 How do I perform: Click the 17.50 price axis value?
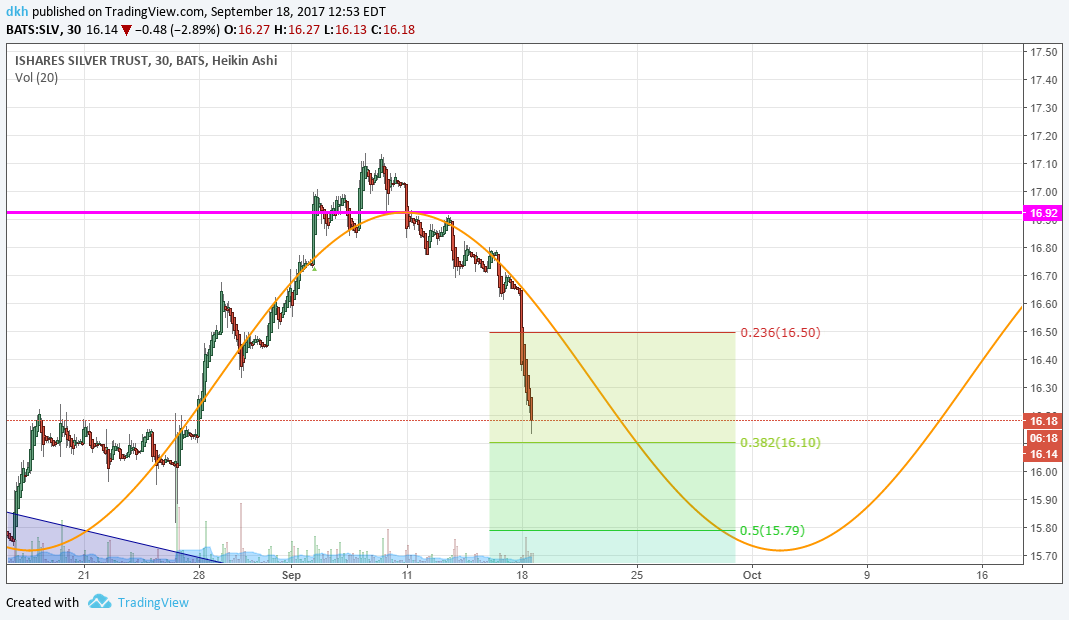point(1044,52)
